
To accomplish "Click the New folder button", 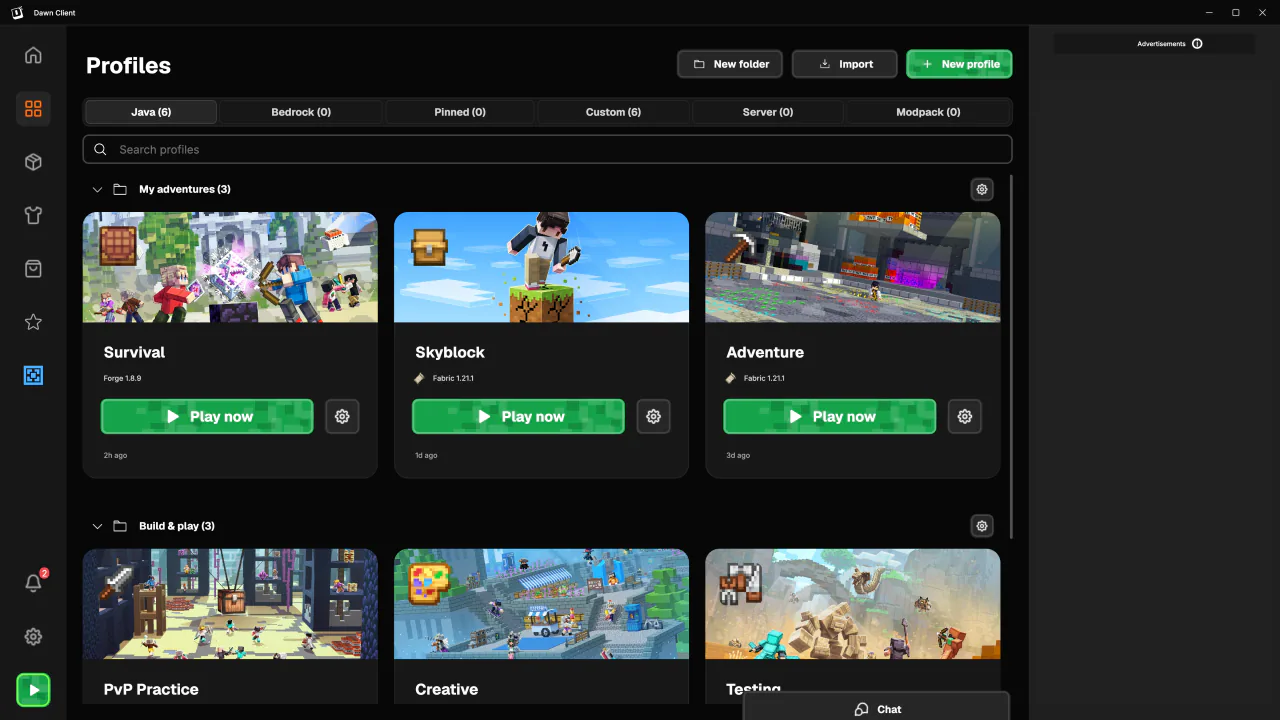I will [x=731, y=64].
